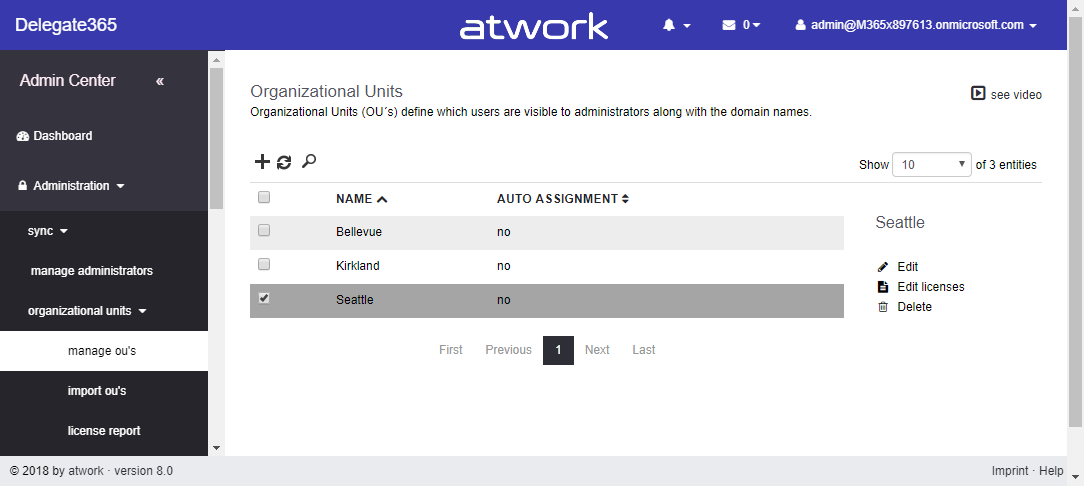Click the refresh icon above the table

pyautogui.click(x=285, y=162)
